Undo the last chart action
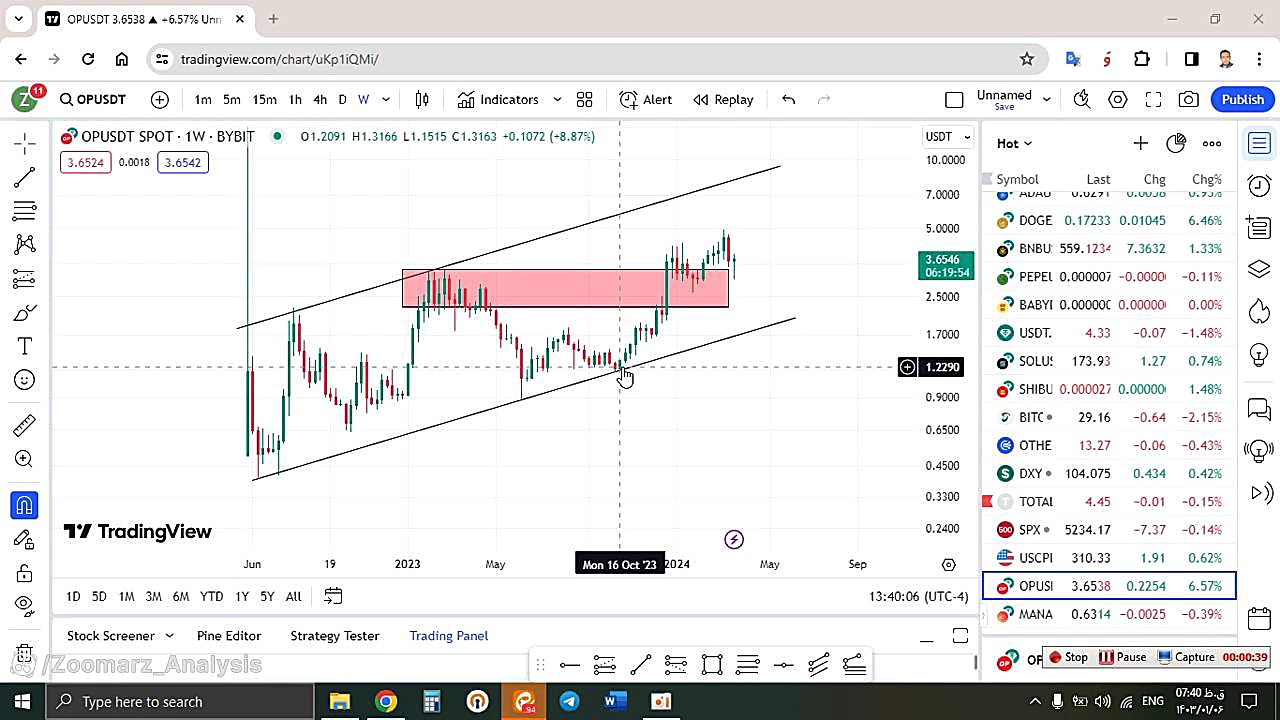The width and height of the screenshot is (1280, 720). coord(789,99)
